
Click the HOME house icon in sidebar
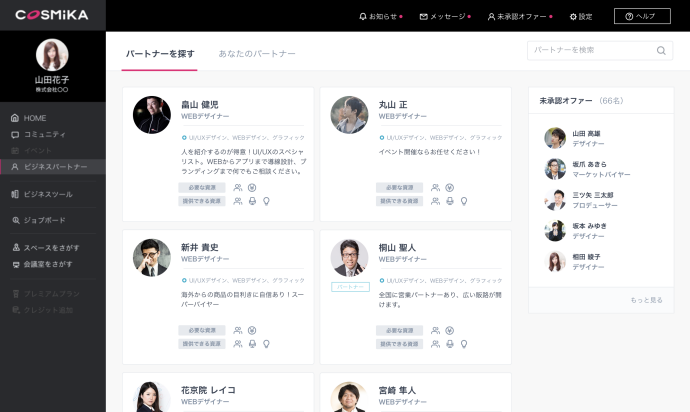point(15,118)
